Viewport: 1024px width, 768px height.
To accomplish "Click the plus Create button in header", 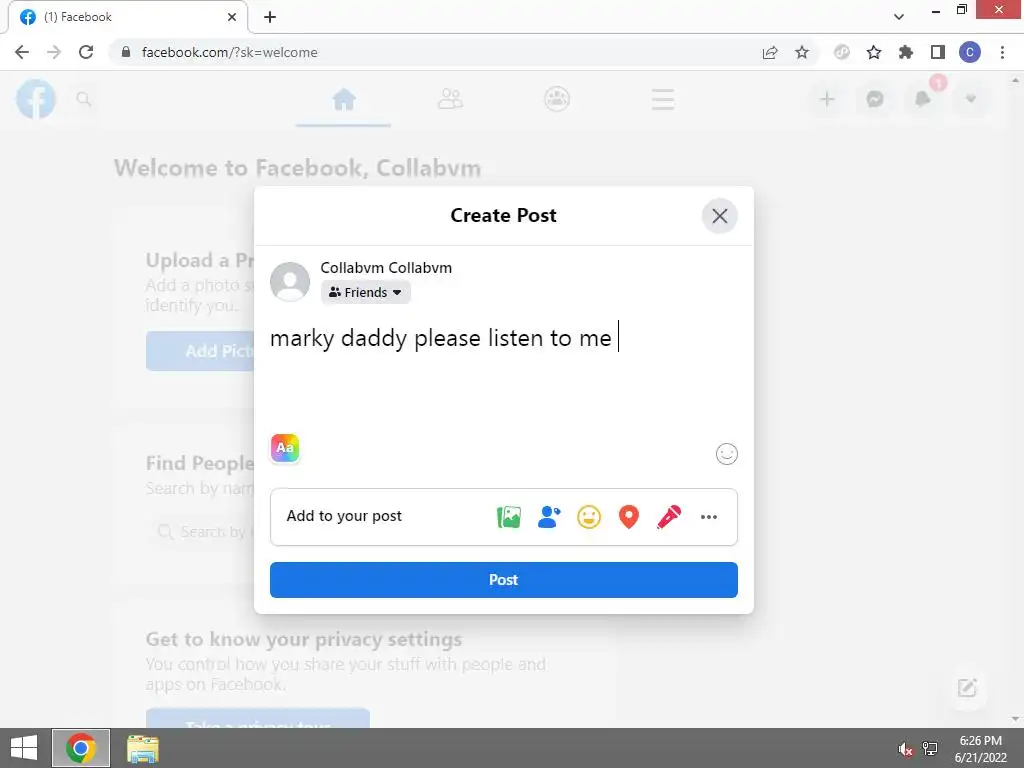I will click(827, 99).
